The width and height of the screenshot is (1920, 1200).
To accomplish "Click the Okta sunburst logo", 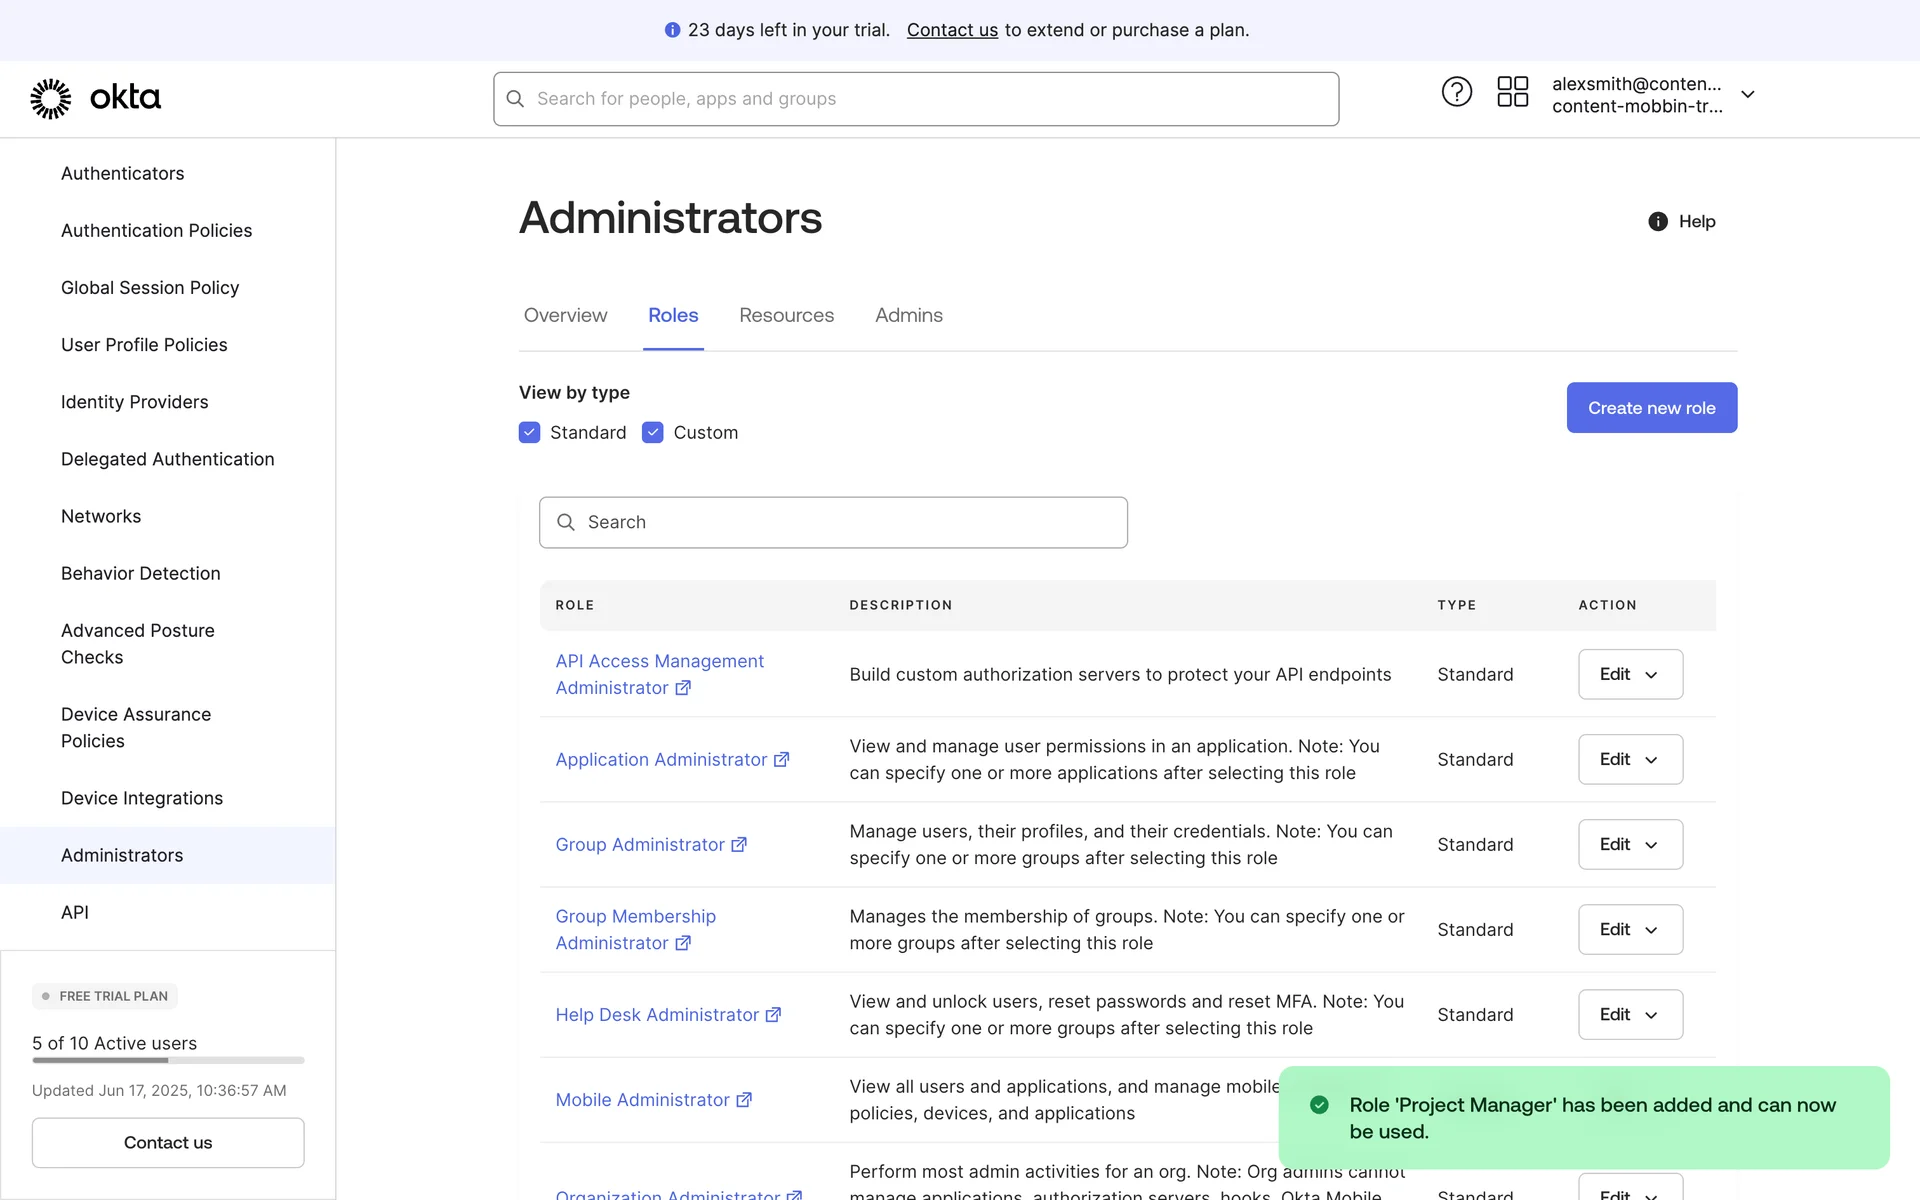I will (51, 98).
